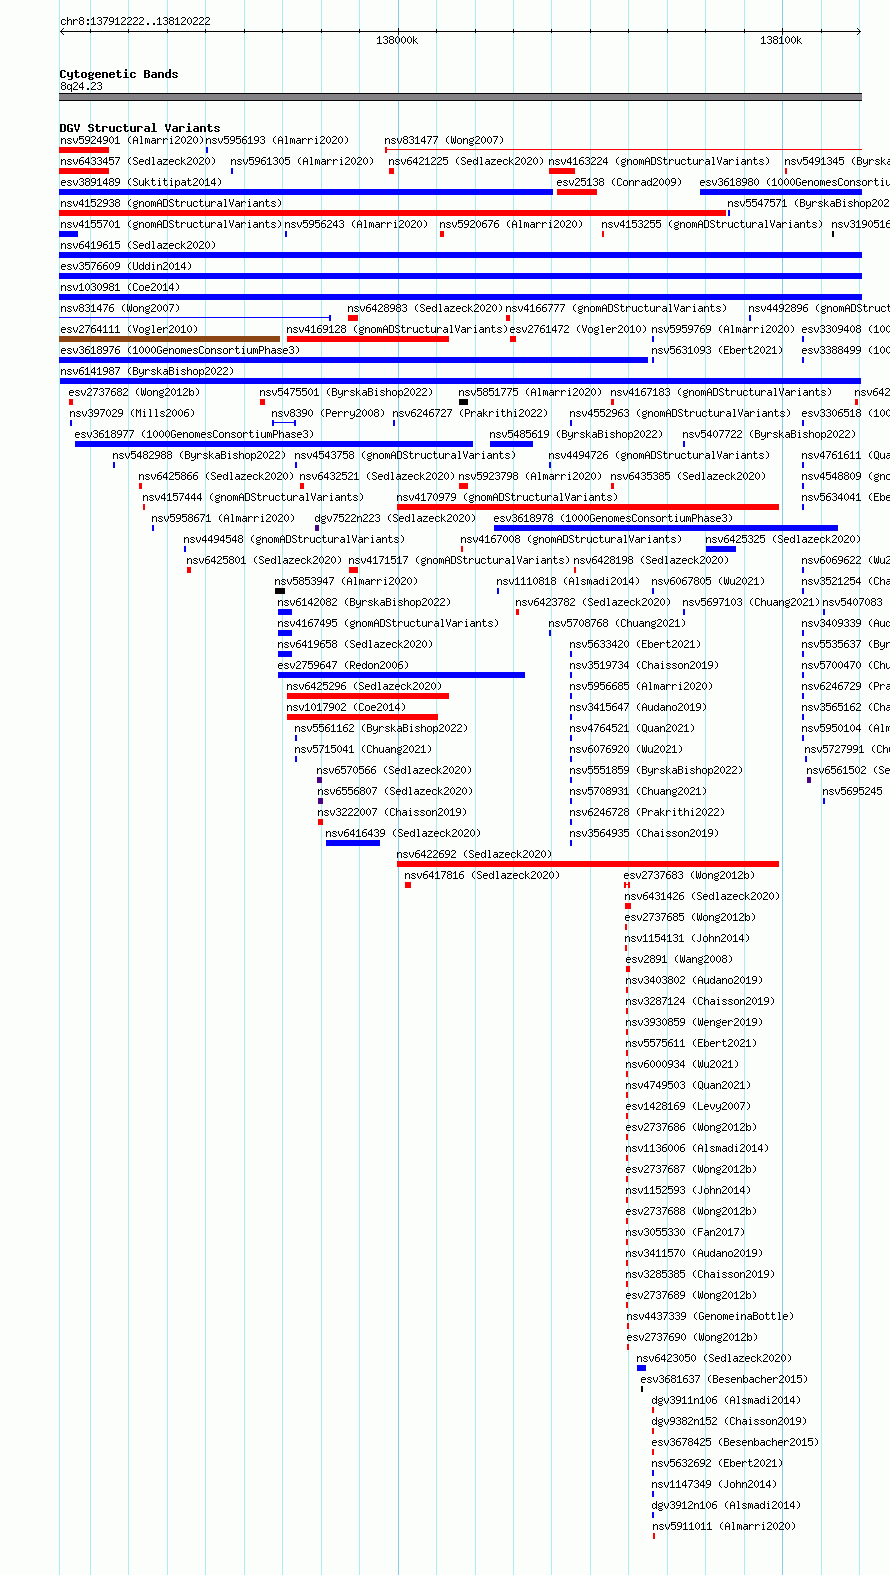Open variant nsv6067805 (Wu2021) label
This screenshot has width=890, height=1575.
pos(708,581)
